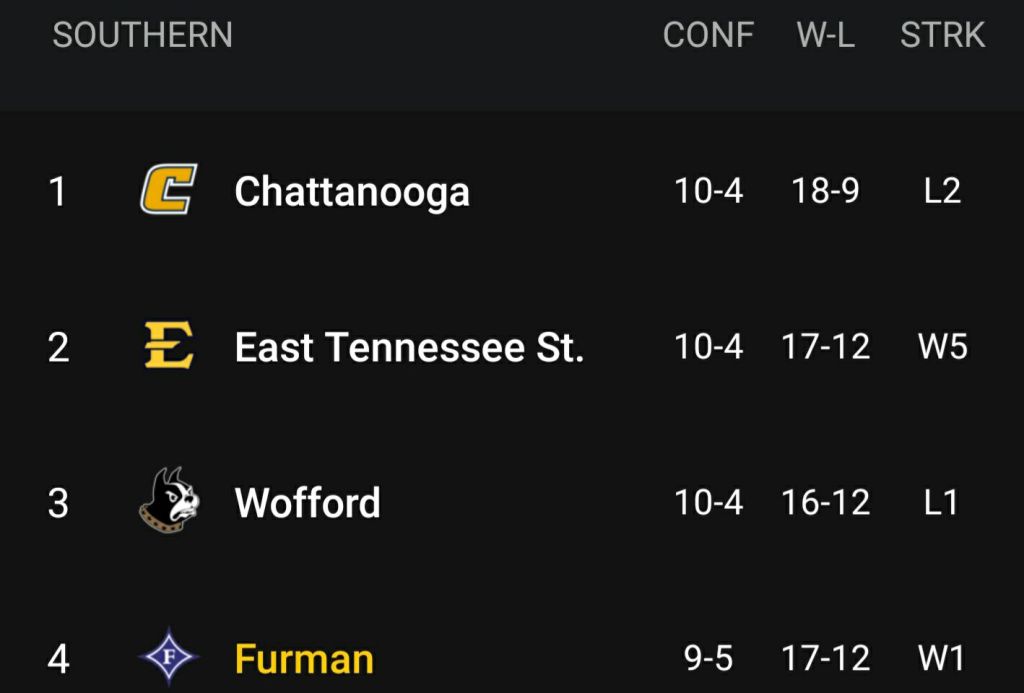1024x693 pixels.
Task: Click the rank 1 number
Action: click(x=58, y=191)
